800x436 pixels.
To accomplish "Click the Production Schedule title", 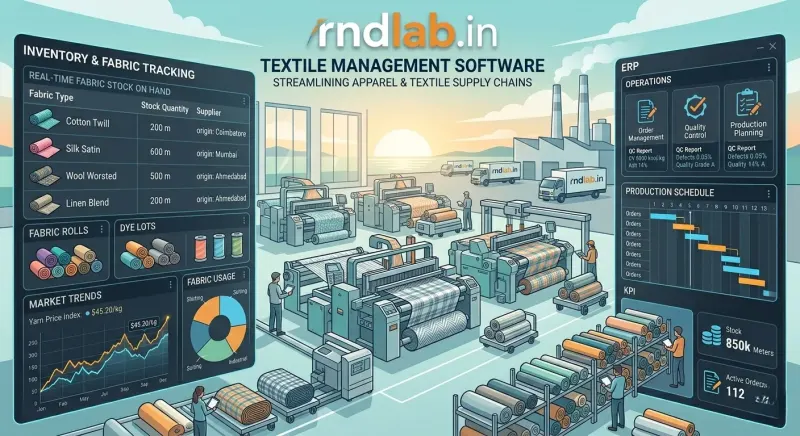I will tap(669, 192).
